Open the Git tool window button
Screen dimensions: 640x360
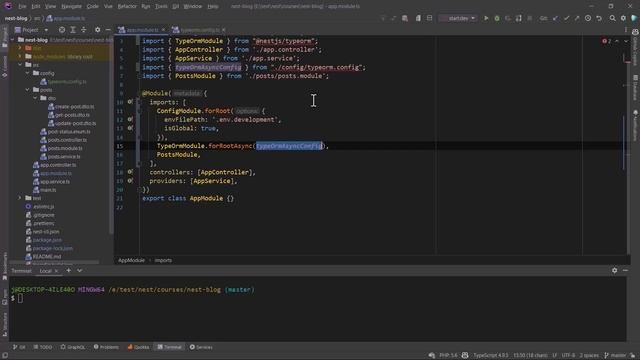pos(19,347)
